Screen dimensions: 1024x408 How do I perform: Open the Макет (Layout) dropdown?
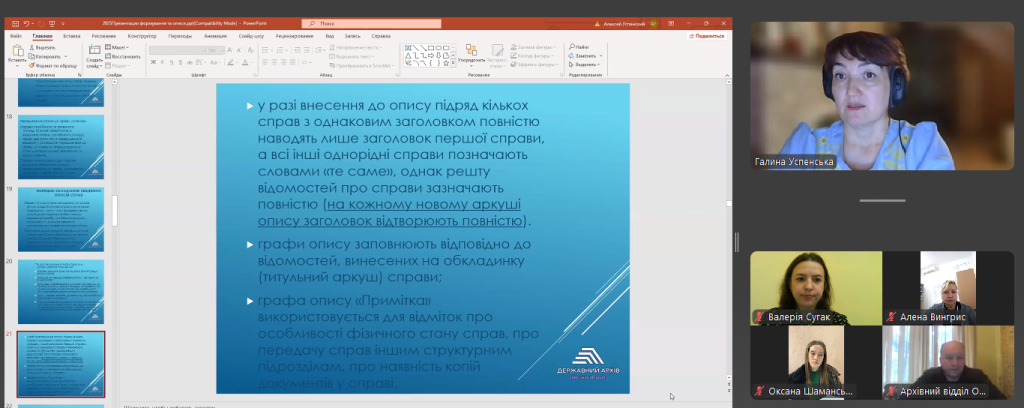pyautogui.click(x=118, y=47)
